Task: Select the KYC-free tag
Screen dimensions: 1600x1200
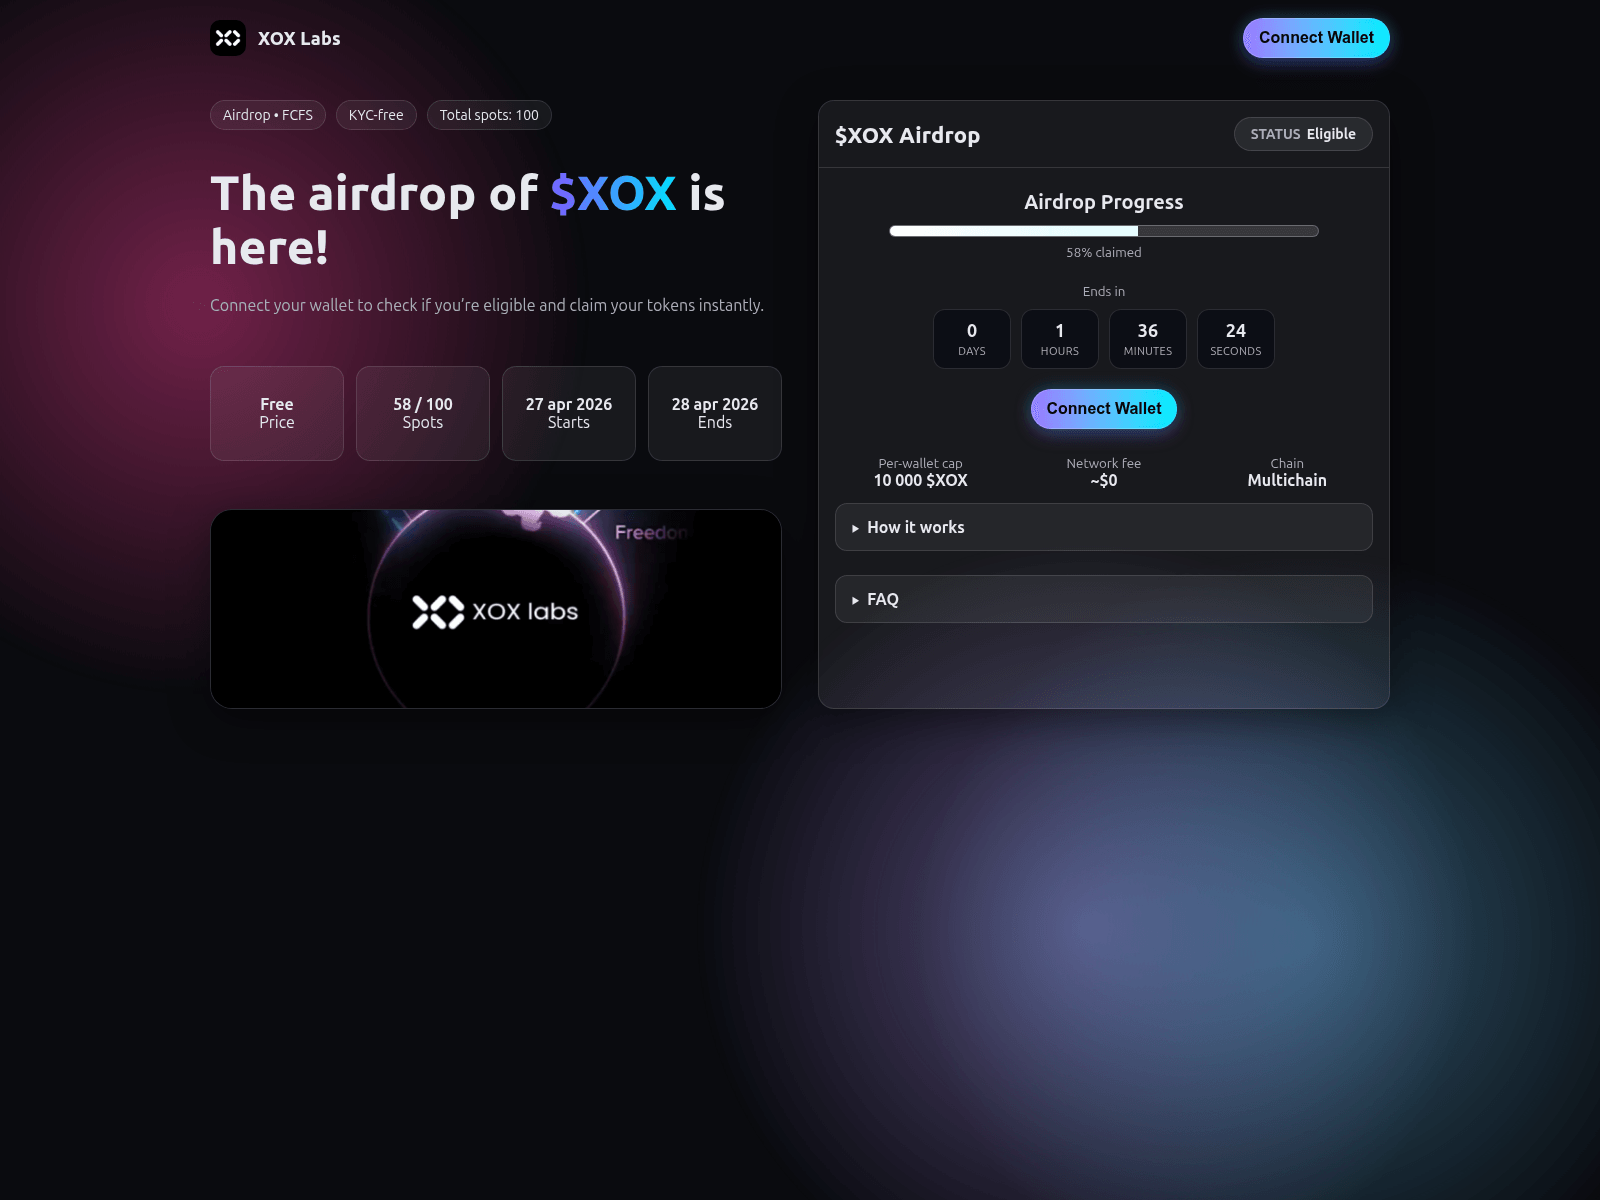Action: point(376,115)
